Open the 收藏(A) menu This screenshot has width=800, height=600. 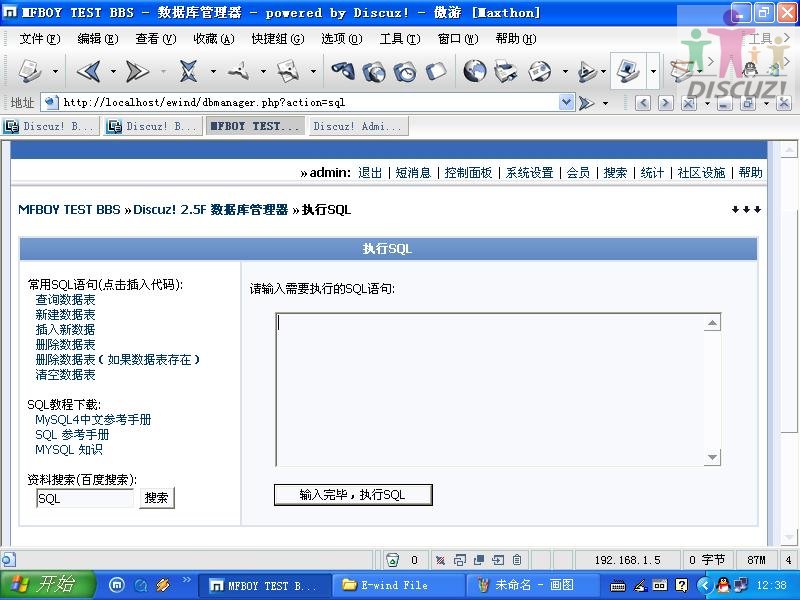[x=214, y=39]
